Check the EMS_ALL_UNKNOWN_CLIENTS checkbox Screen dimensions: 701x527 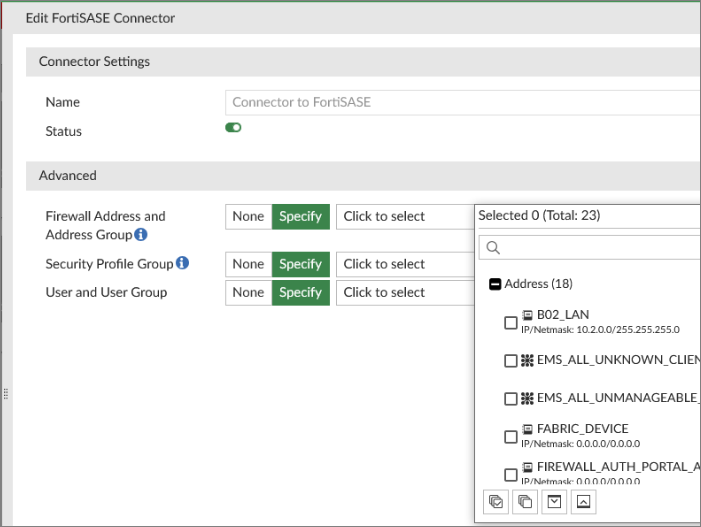tap(511, 361)
